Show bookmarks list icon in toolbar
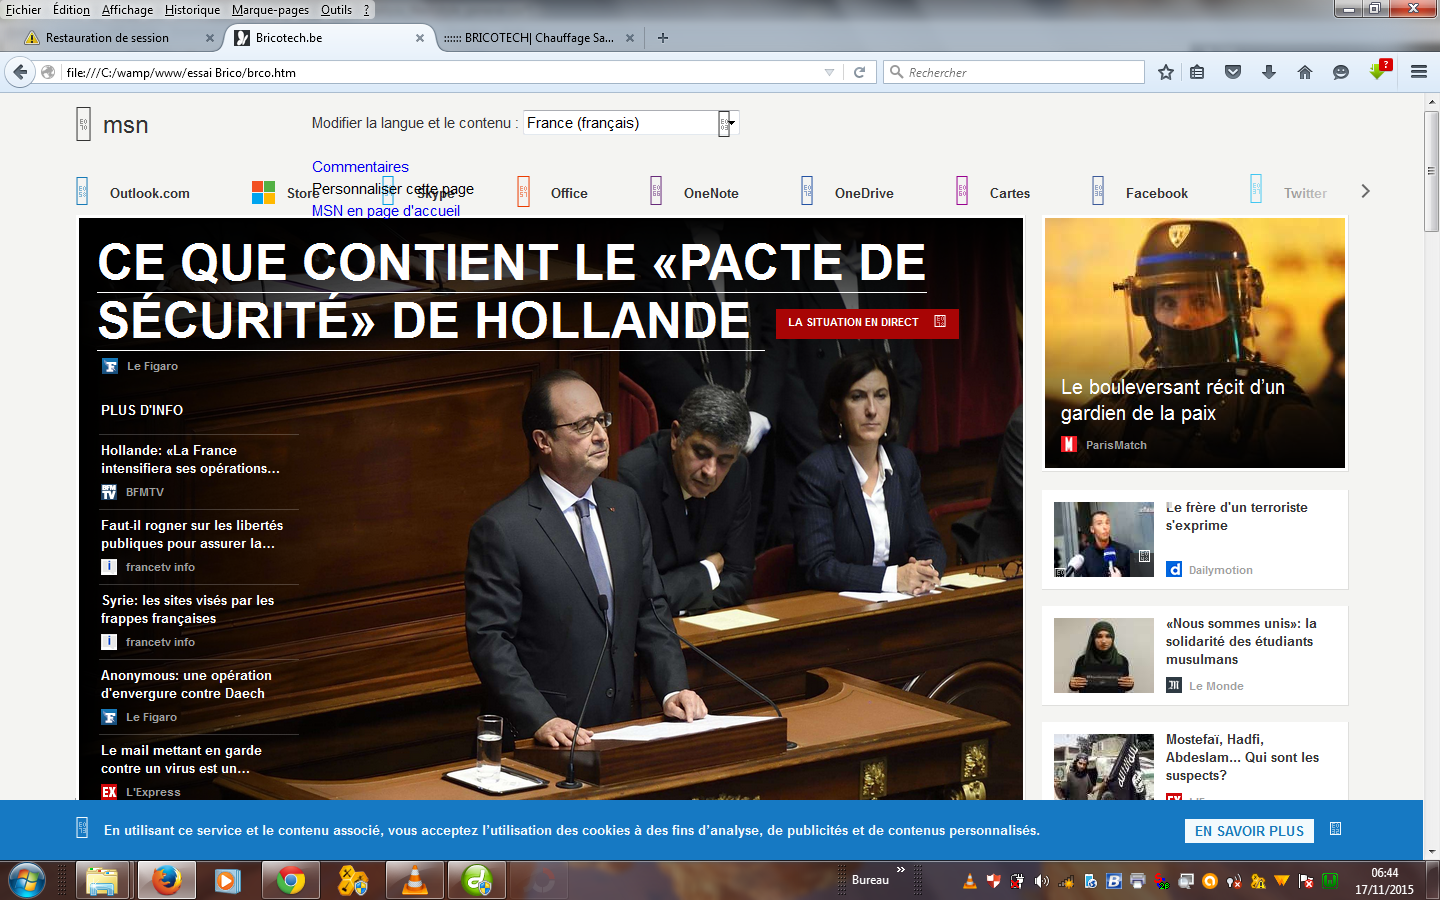This screenshot has height=900, width=1440. click(x=1197, y=72)
